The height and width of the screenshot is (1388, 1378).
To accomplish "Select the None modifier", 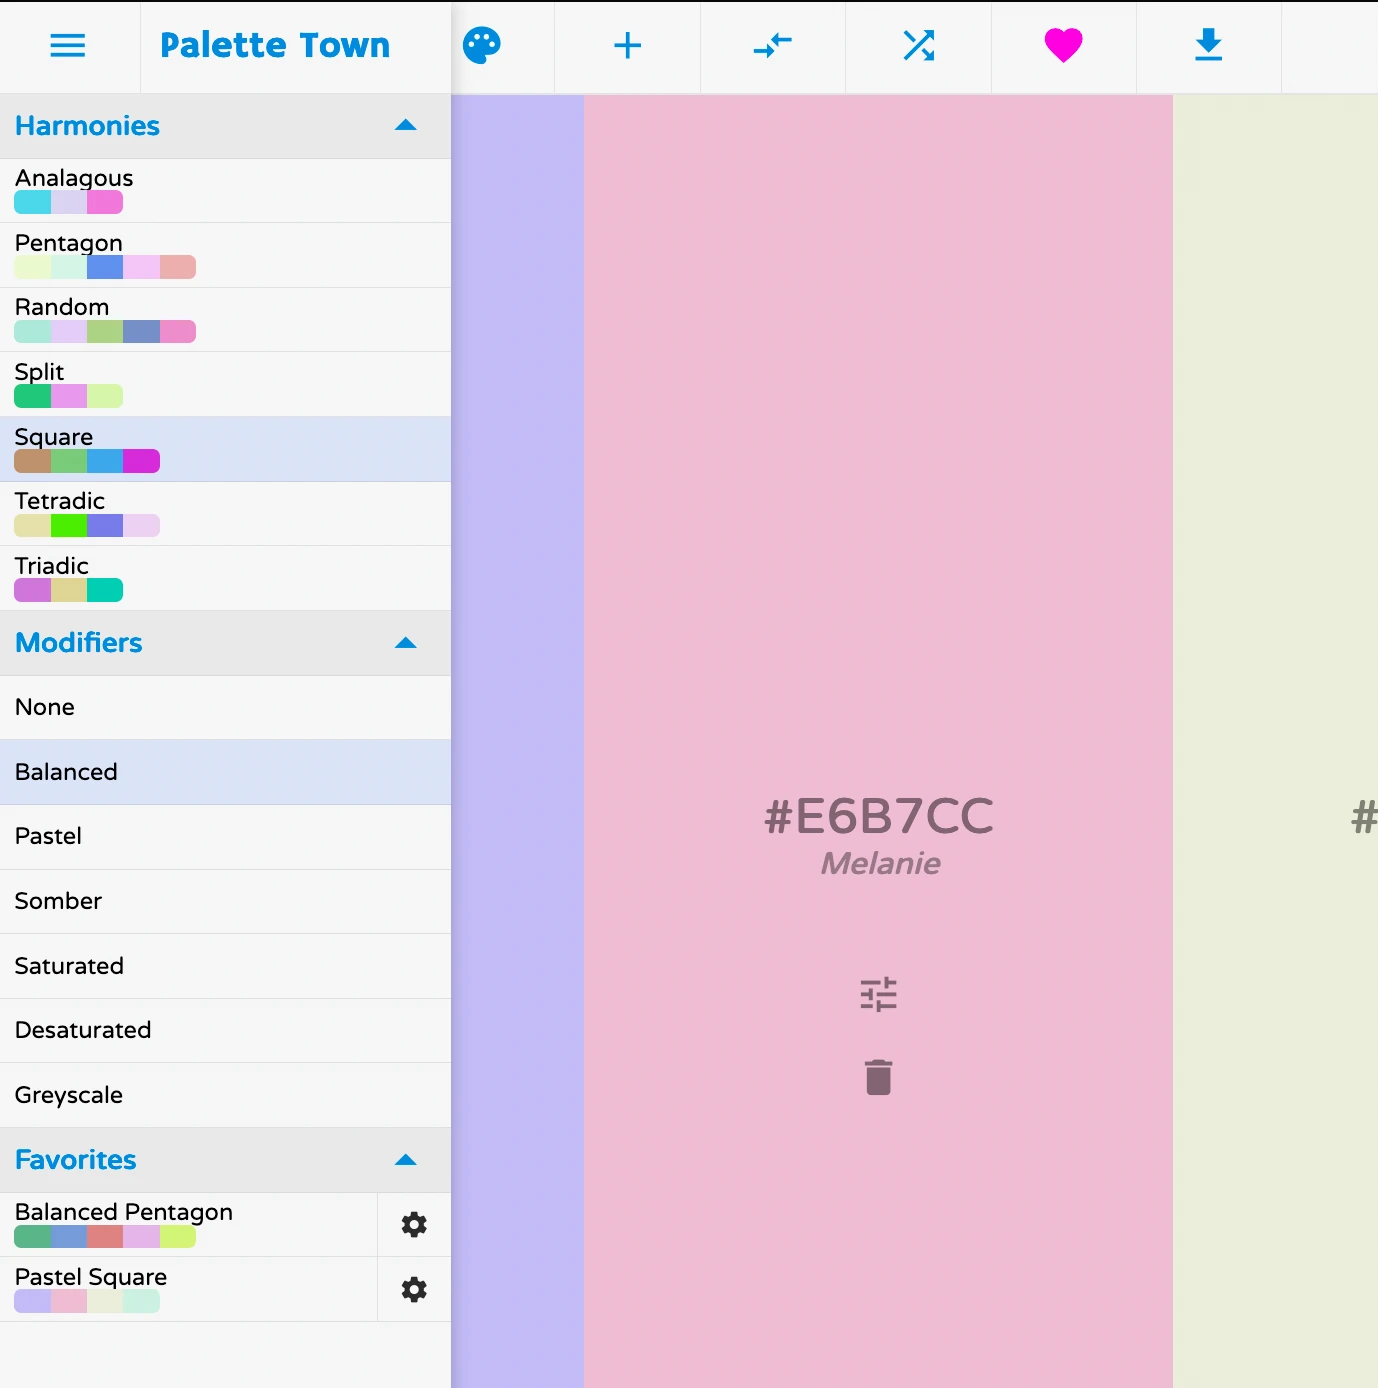I will [x=225, y=708].
